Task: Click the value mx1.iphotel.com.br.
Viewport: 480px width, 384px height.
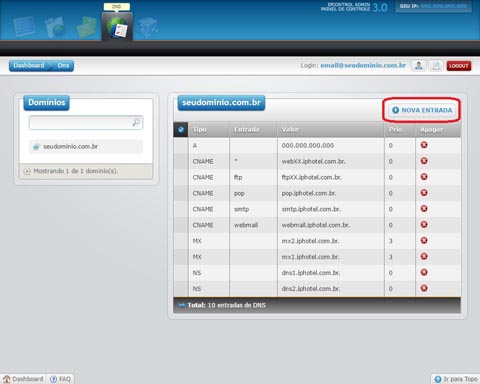Action: pyautogui.click(x=311, y=257)
